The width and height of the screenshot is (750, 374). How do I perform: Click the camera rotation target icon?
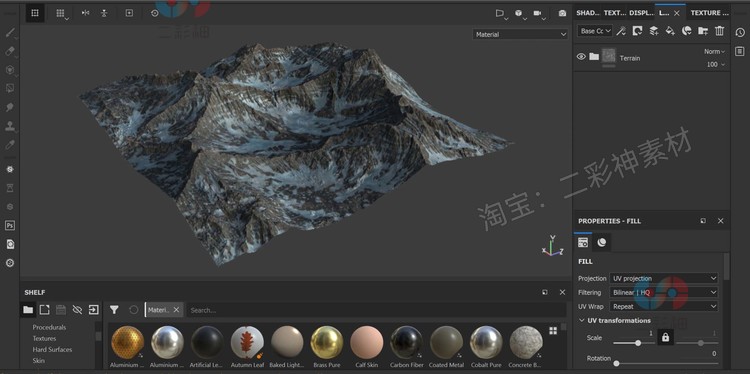point(154,13)
